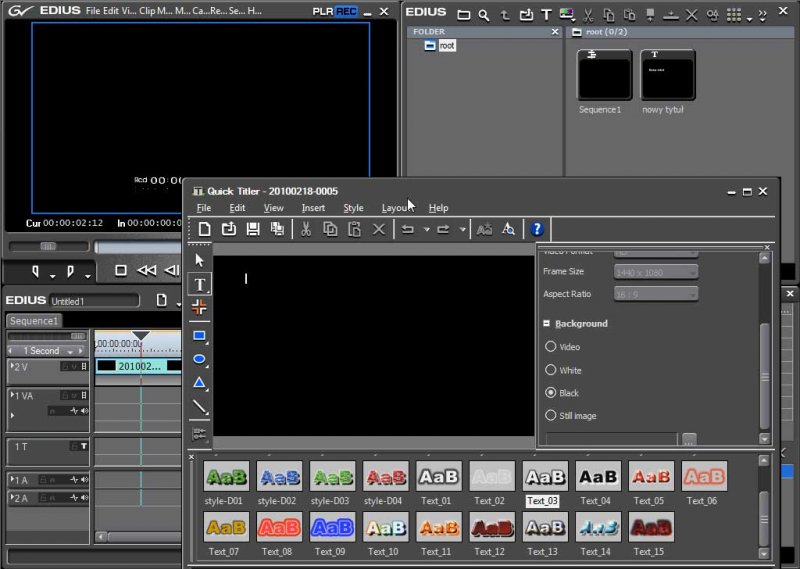Set background to White

coord(550,370)
